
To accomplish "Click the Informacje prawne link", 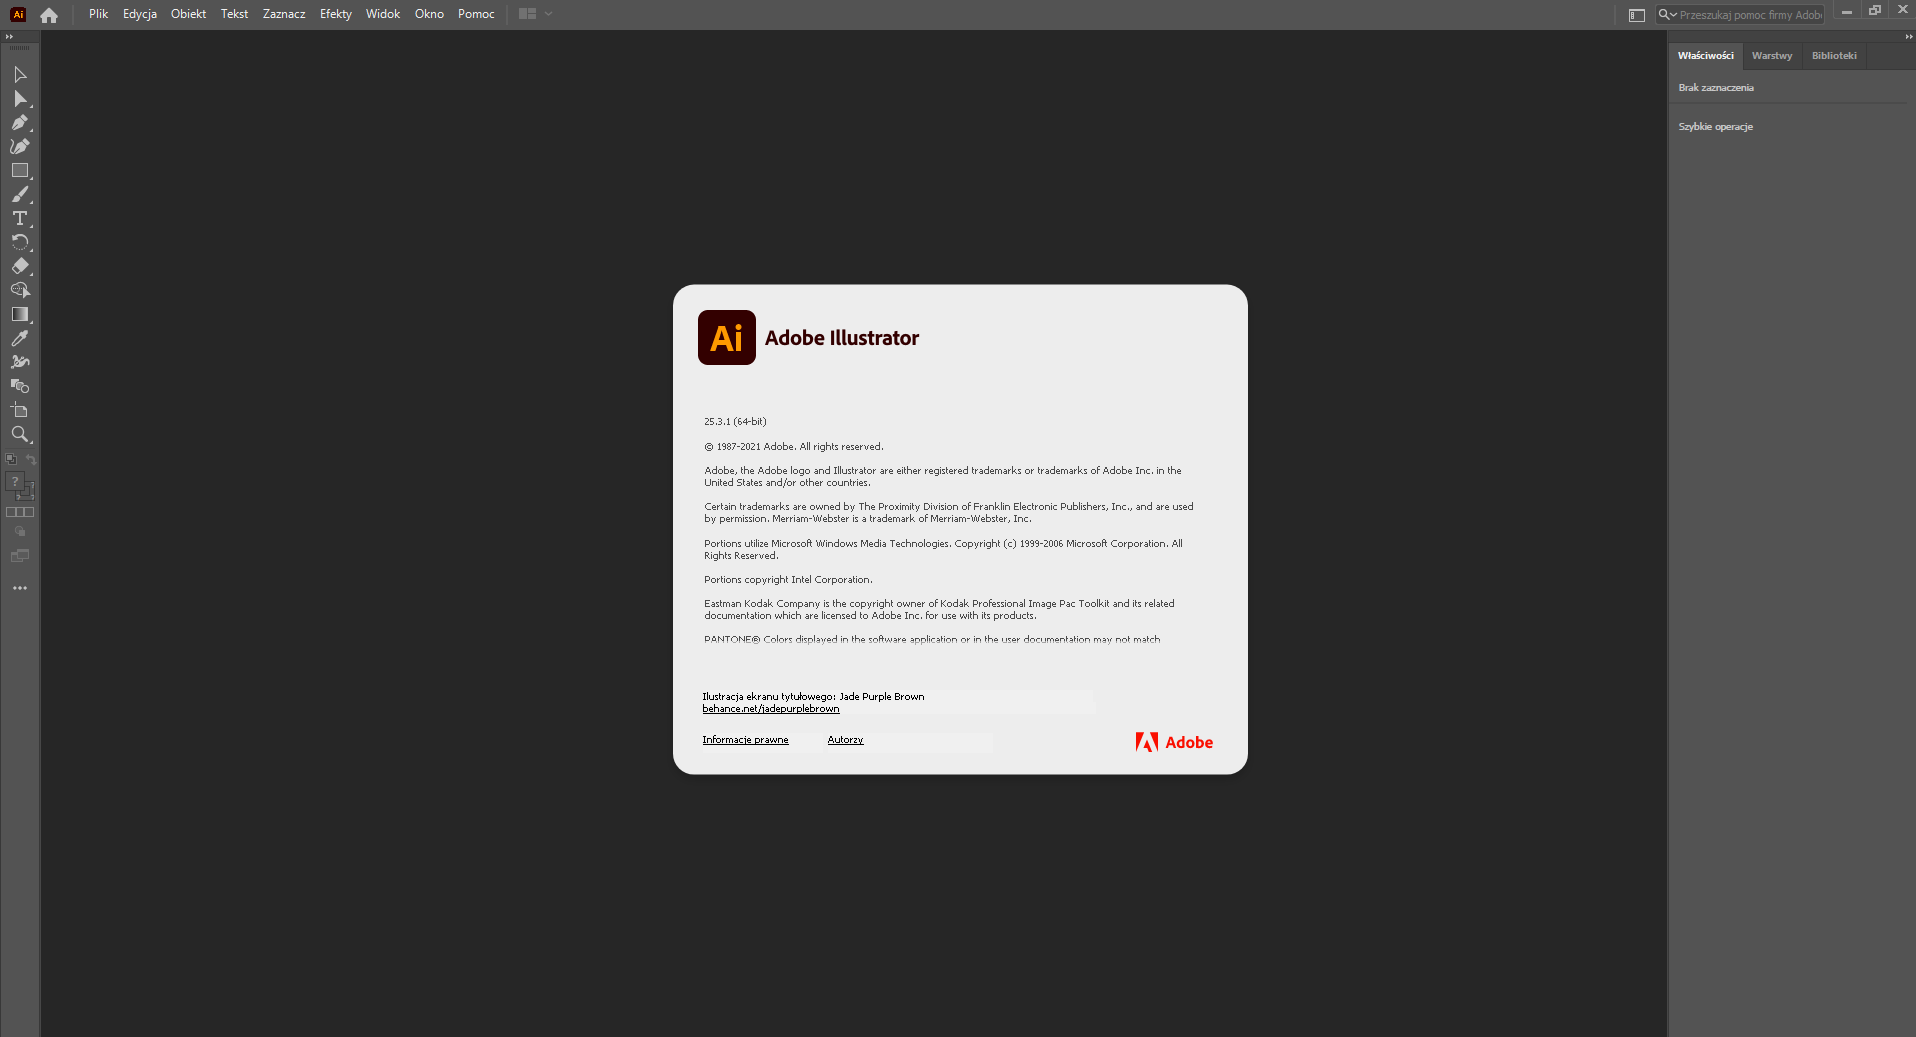I will click(745, 740).
